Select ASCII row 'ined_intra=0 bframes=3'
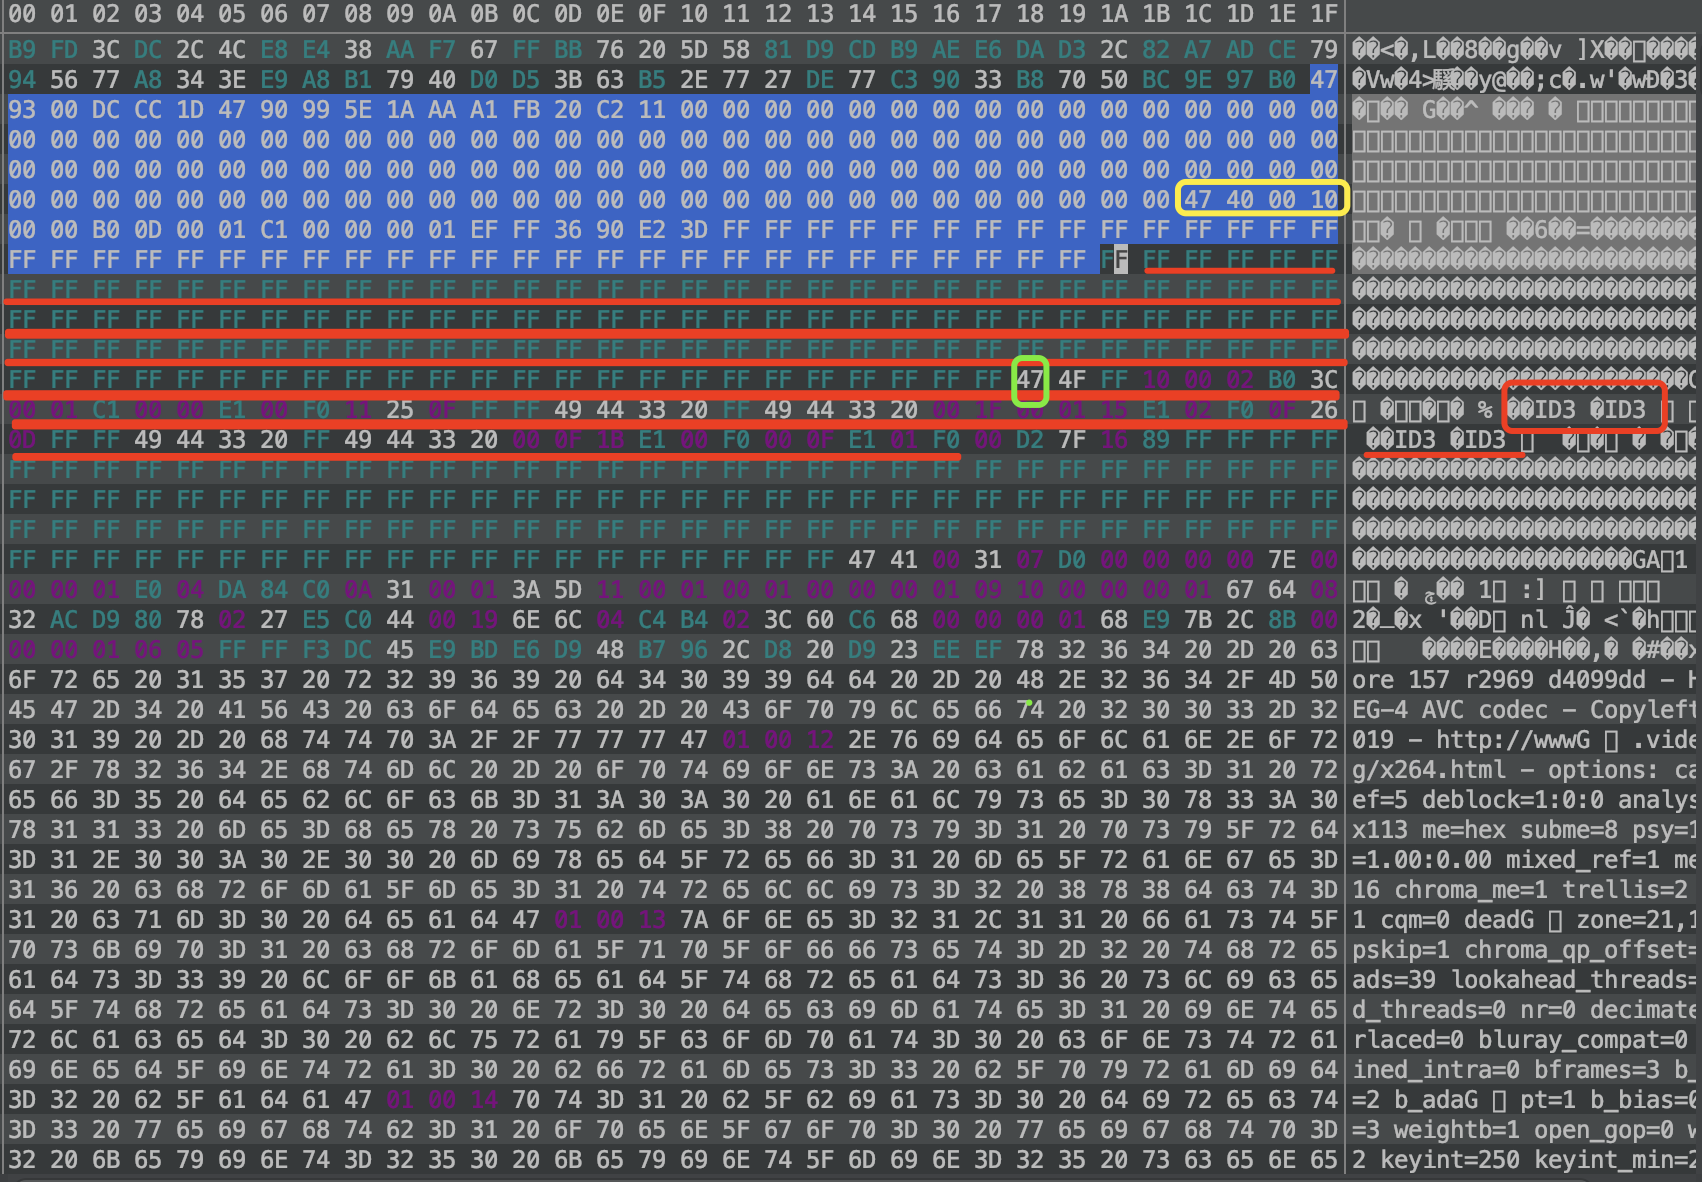This screenshot has height=1182, width=1702. coord(1524,1070)
